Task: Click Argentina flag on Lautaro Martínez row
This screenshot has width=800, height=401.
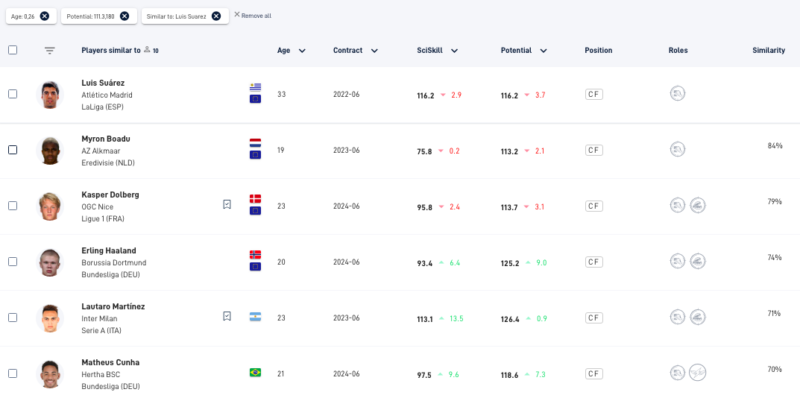Action: (255, 317)
